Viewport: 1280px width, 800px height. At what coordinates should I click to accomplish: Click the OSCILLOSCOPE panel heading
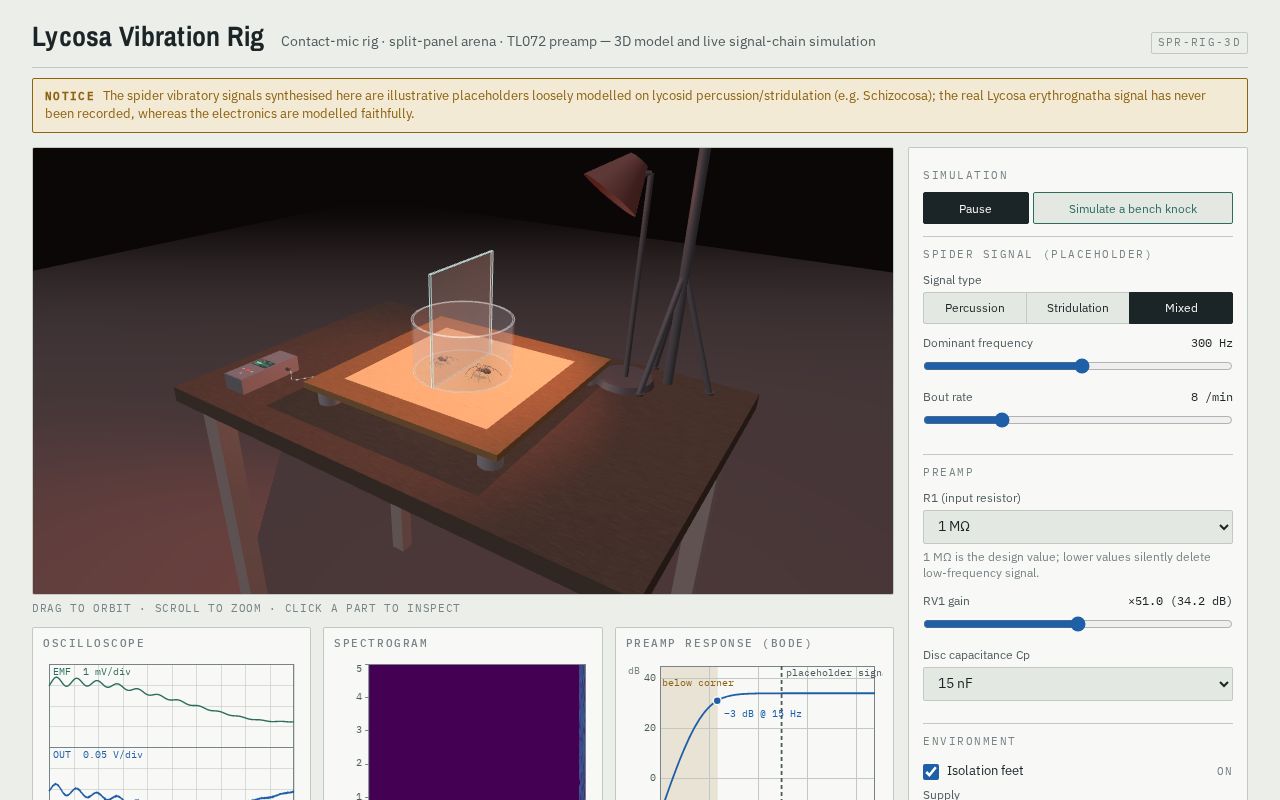click(94, 643)
